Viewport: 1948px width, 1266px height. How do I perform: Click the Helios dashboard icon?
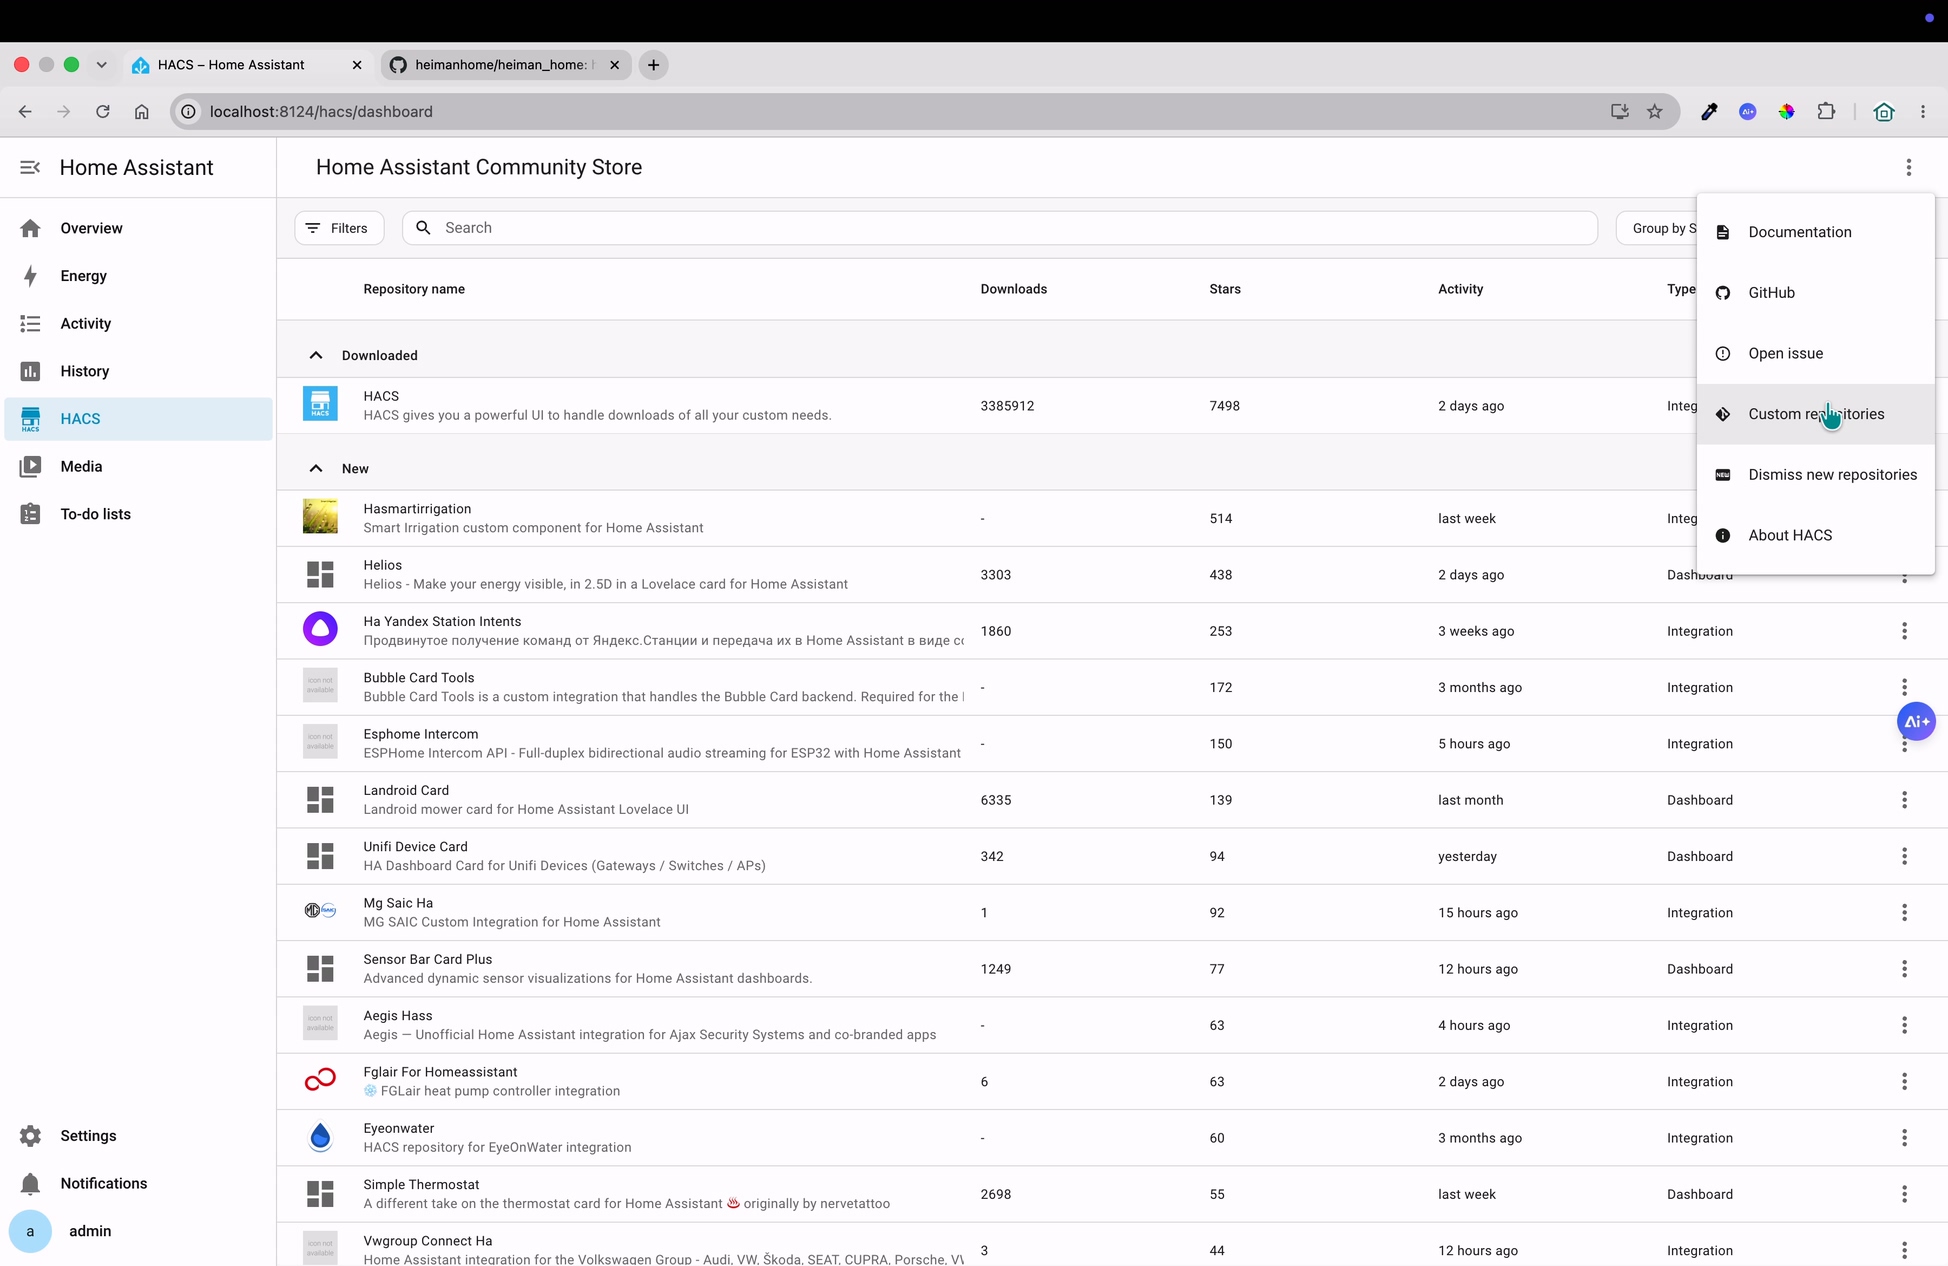[x=320, y=574]
